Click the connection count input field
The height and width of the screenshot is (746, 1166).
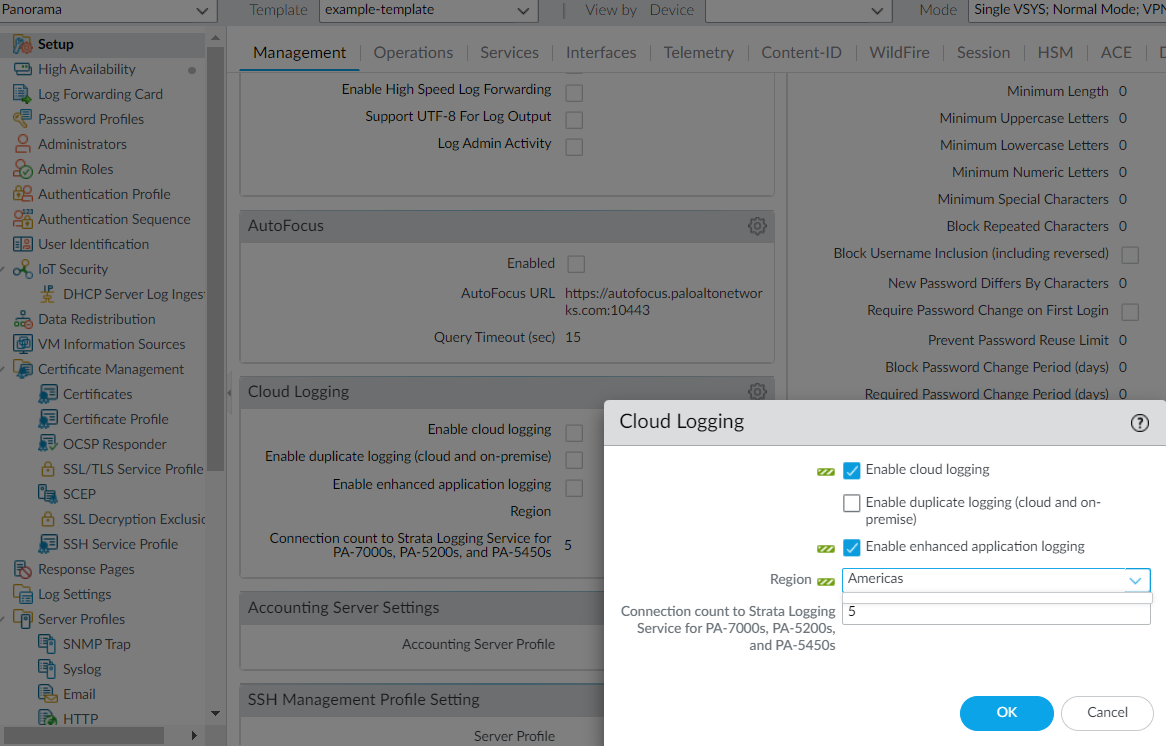click(995, 612)
